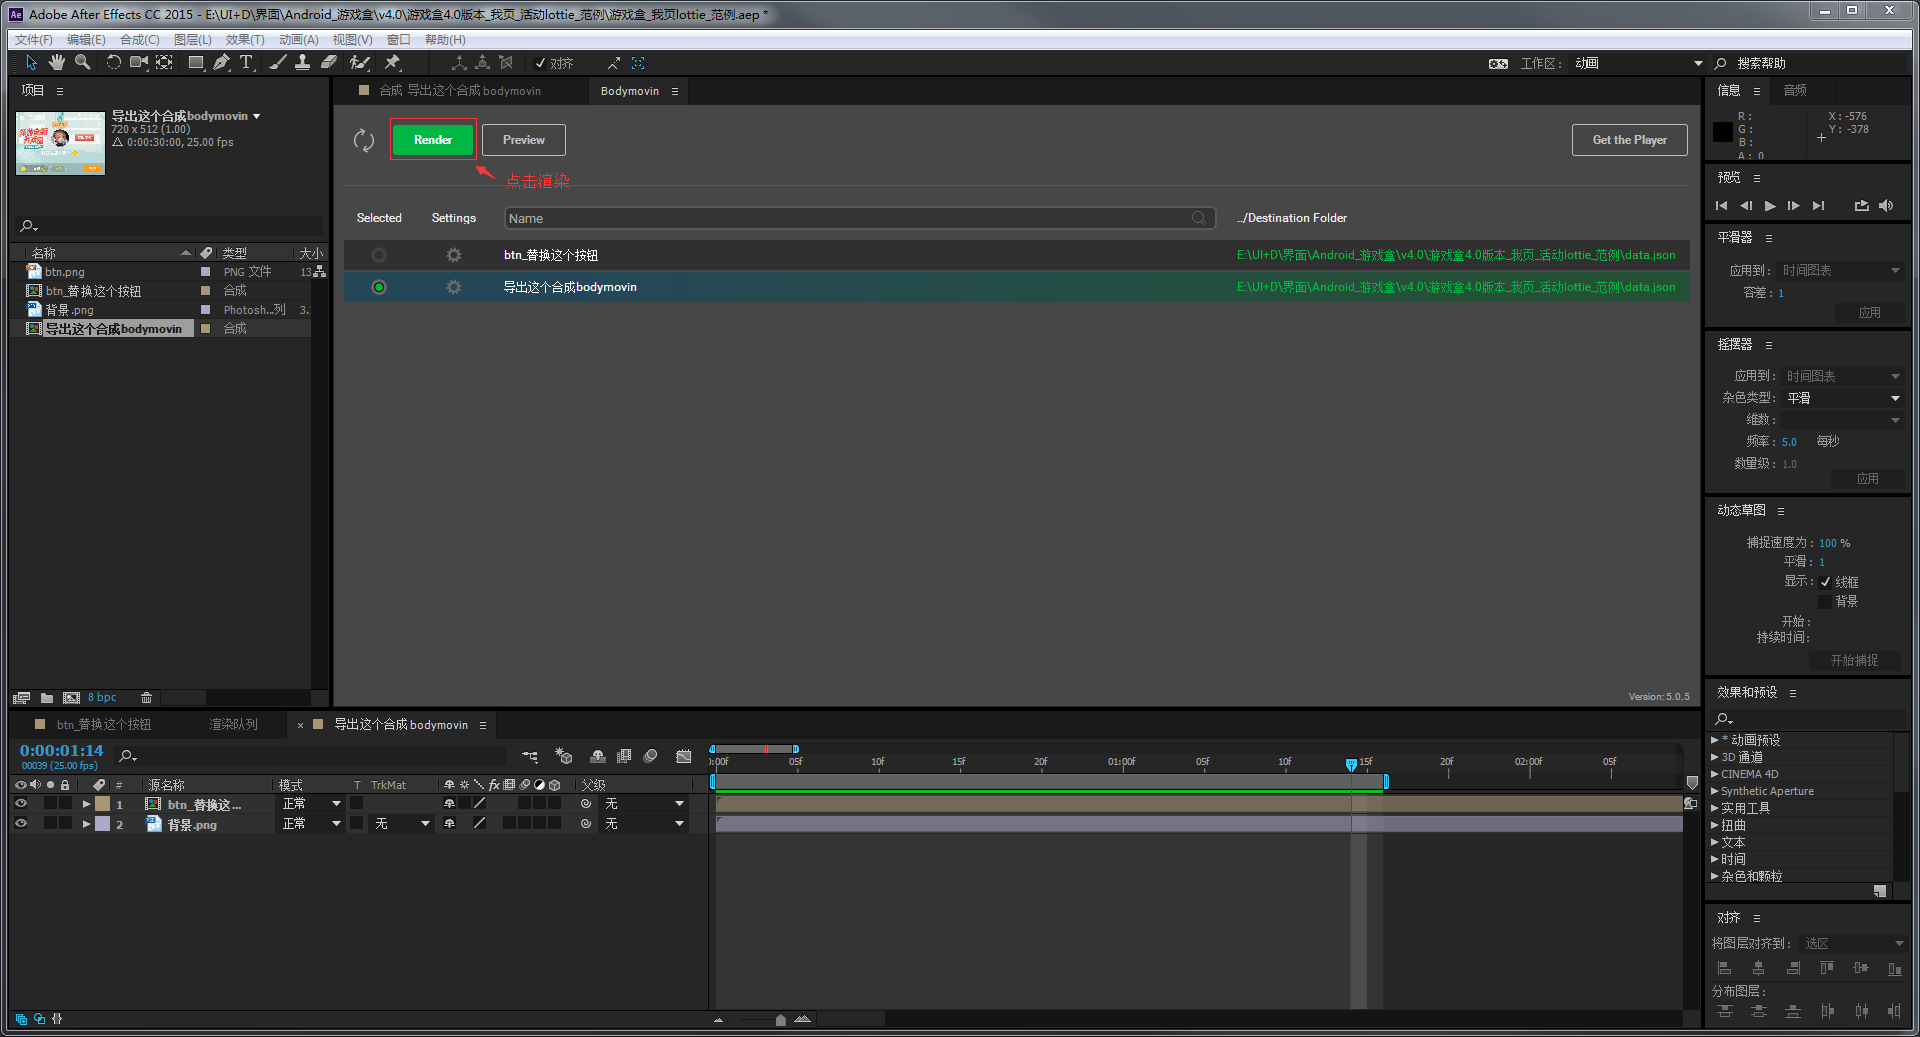Toggle the 线框 display checkbox
Viewport: 1920px width, 1037px height.
(1825, 582)
